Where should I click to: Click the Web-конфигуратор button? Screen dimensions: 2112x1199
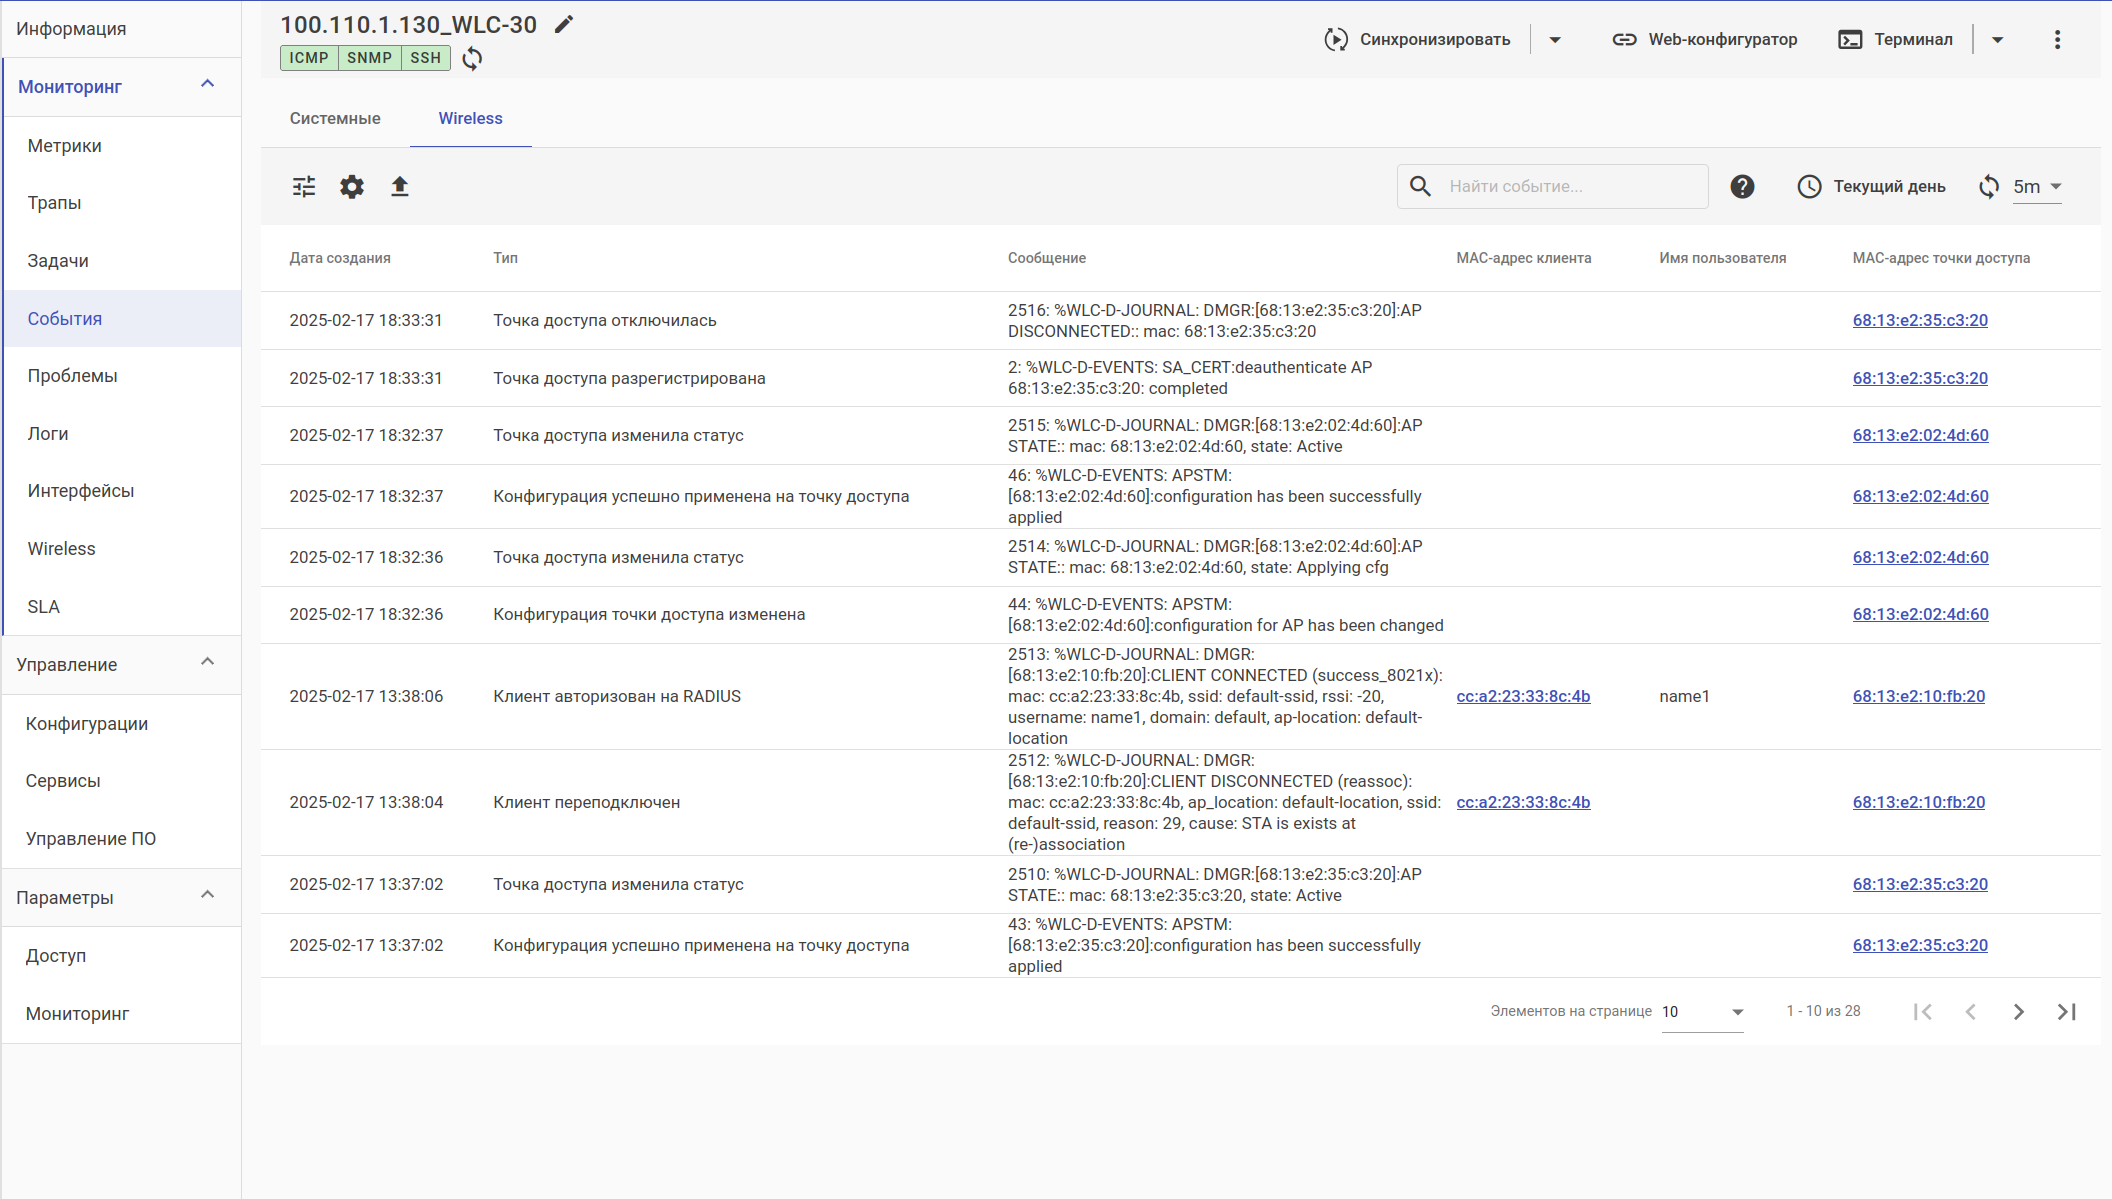pyautogui.click(x=1705, y=39)
